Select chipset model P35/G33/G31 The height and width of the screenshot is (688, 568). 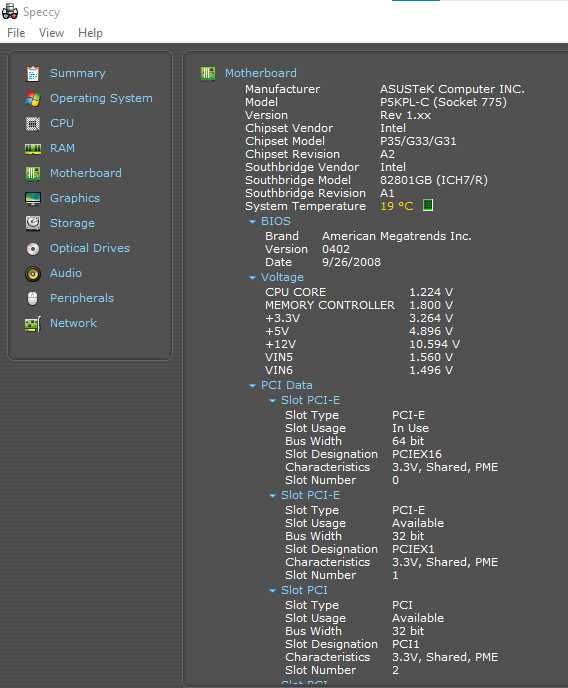click(418, 141)
